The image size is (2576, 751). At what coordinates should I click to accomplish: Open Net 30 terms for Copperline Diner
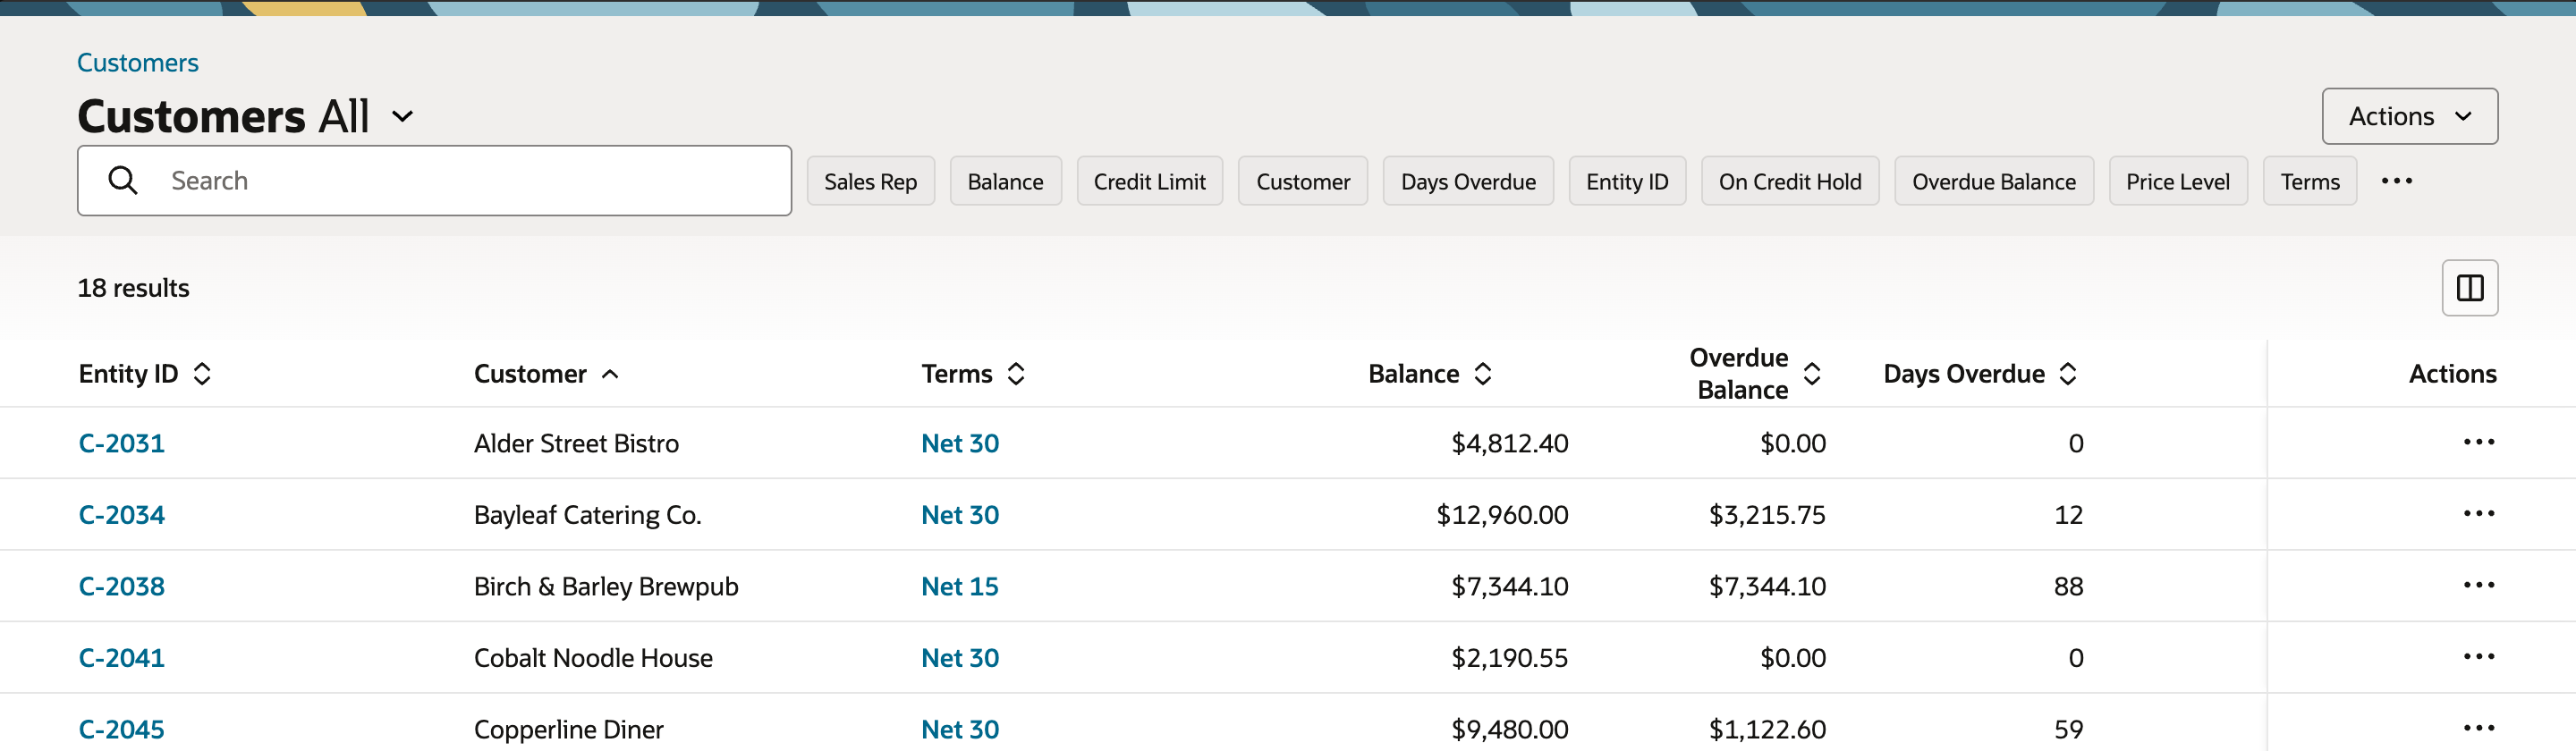pos(960,729)
